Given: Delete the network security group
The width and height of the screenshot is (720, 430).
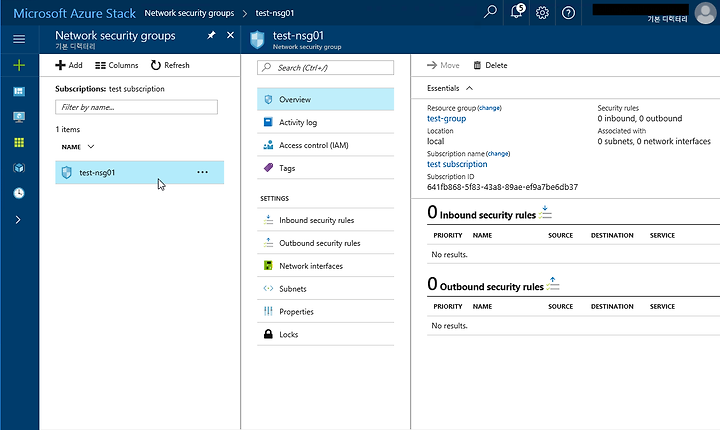Looking at the screenshot, I should point(490,65).
